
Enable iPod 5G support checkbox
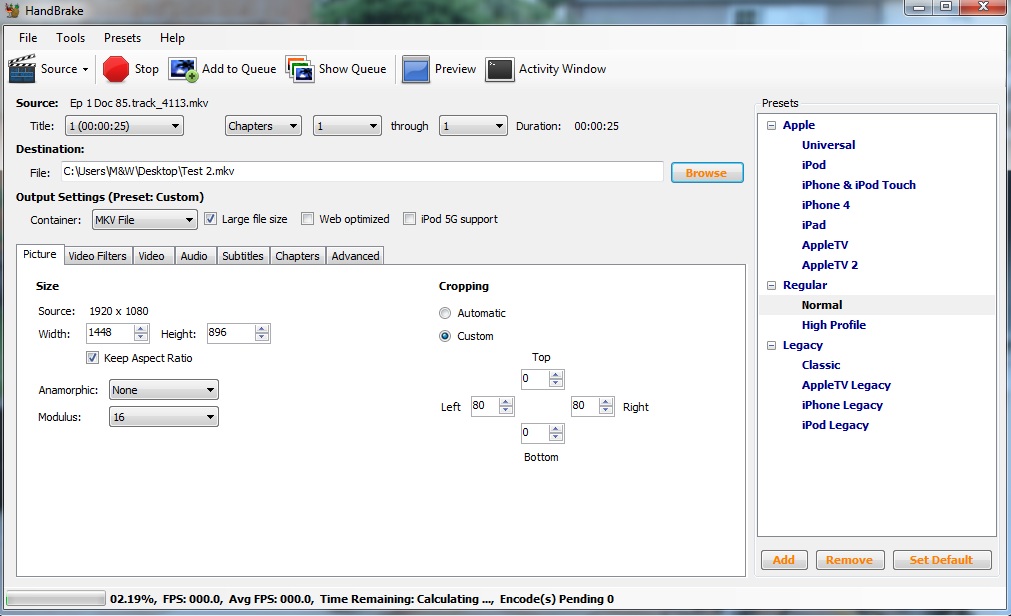click(x=409, y=219)
